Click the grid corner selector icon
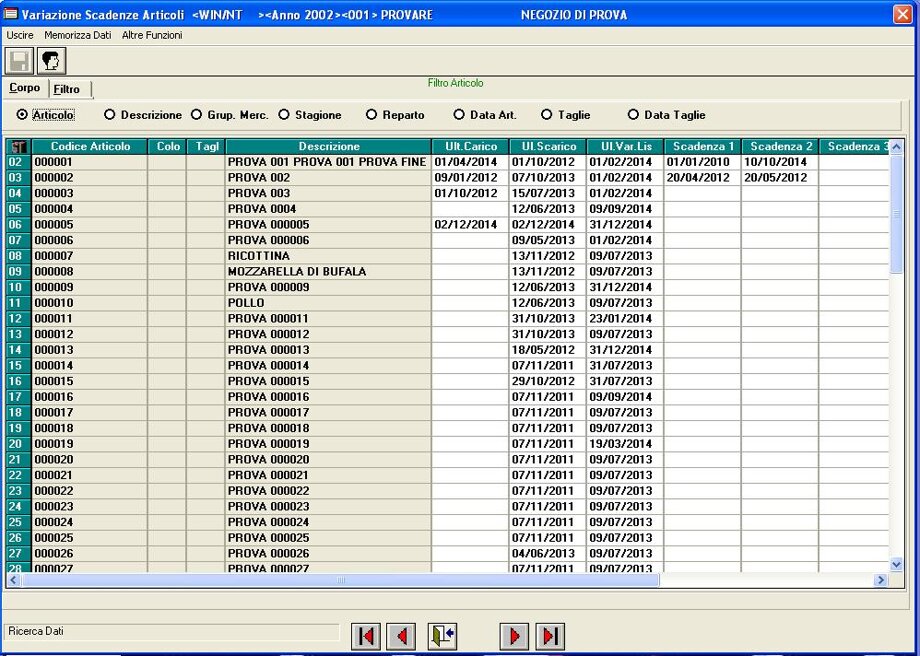The height and width of the screenshot is (656, 920). 18,147
